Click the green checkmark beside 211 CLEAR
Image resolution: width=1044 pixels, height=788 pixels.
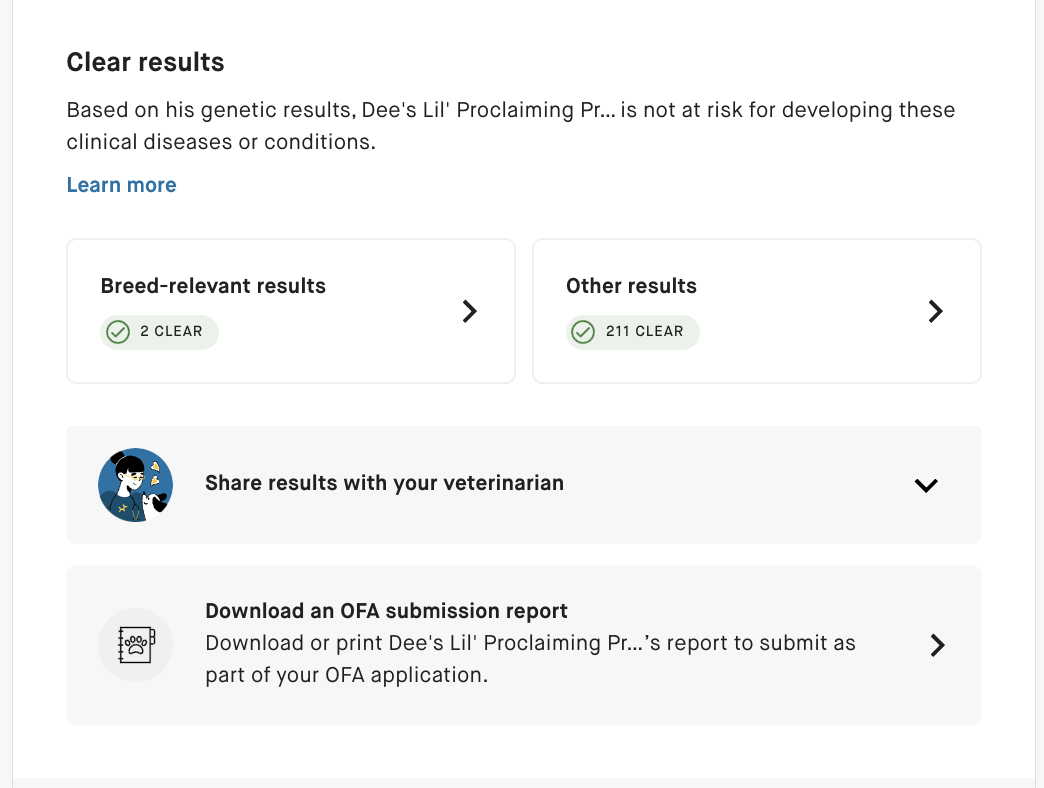584,332
